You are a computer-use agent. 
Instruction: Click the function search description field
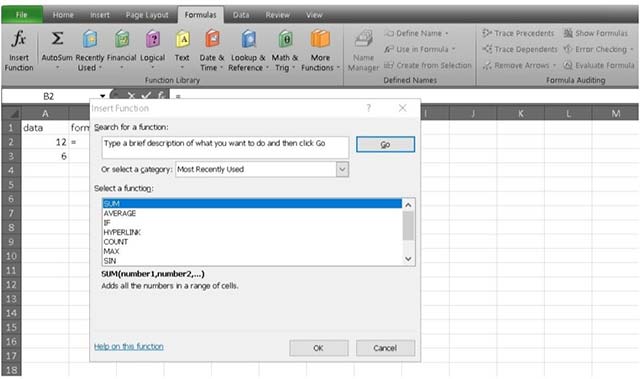tap(225, 147)
